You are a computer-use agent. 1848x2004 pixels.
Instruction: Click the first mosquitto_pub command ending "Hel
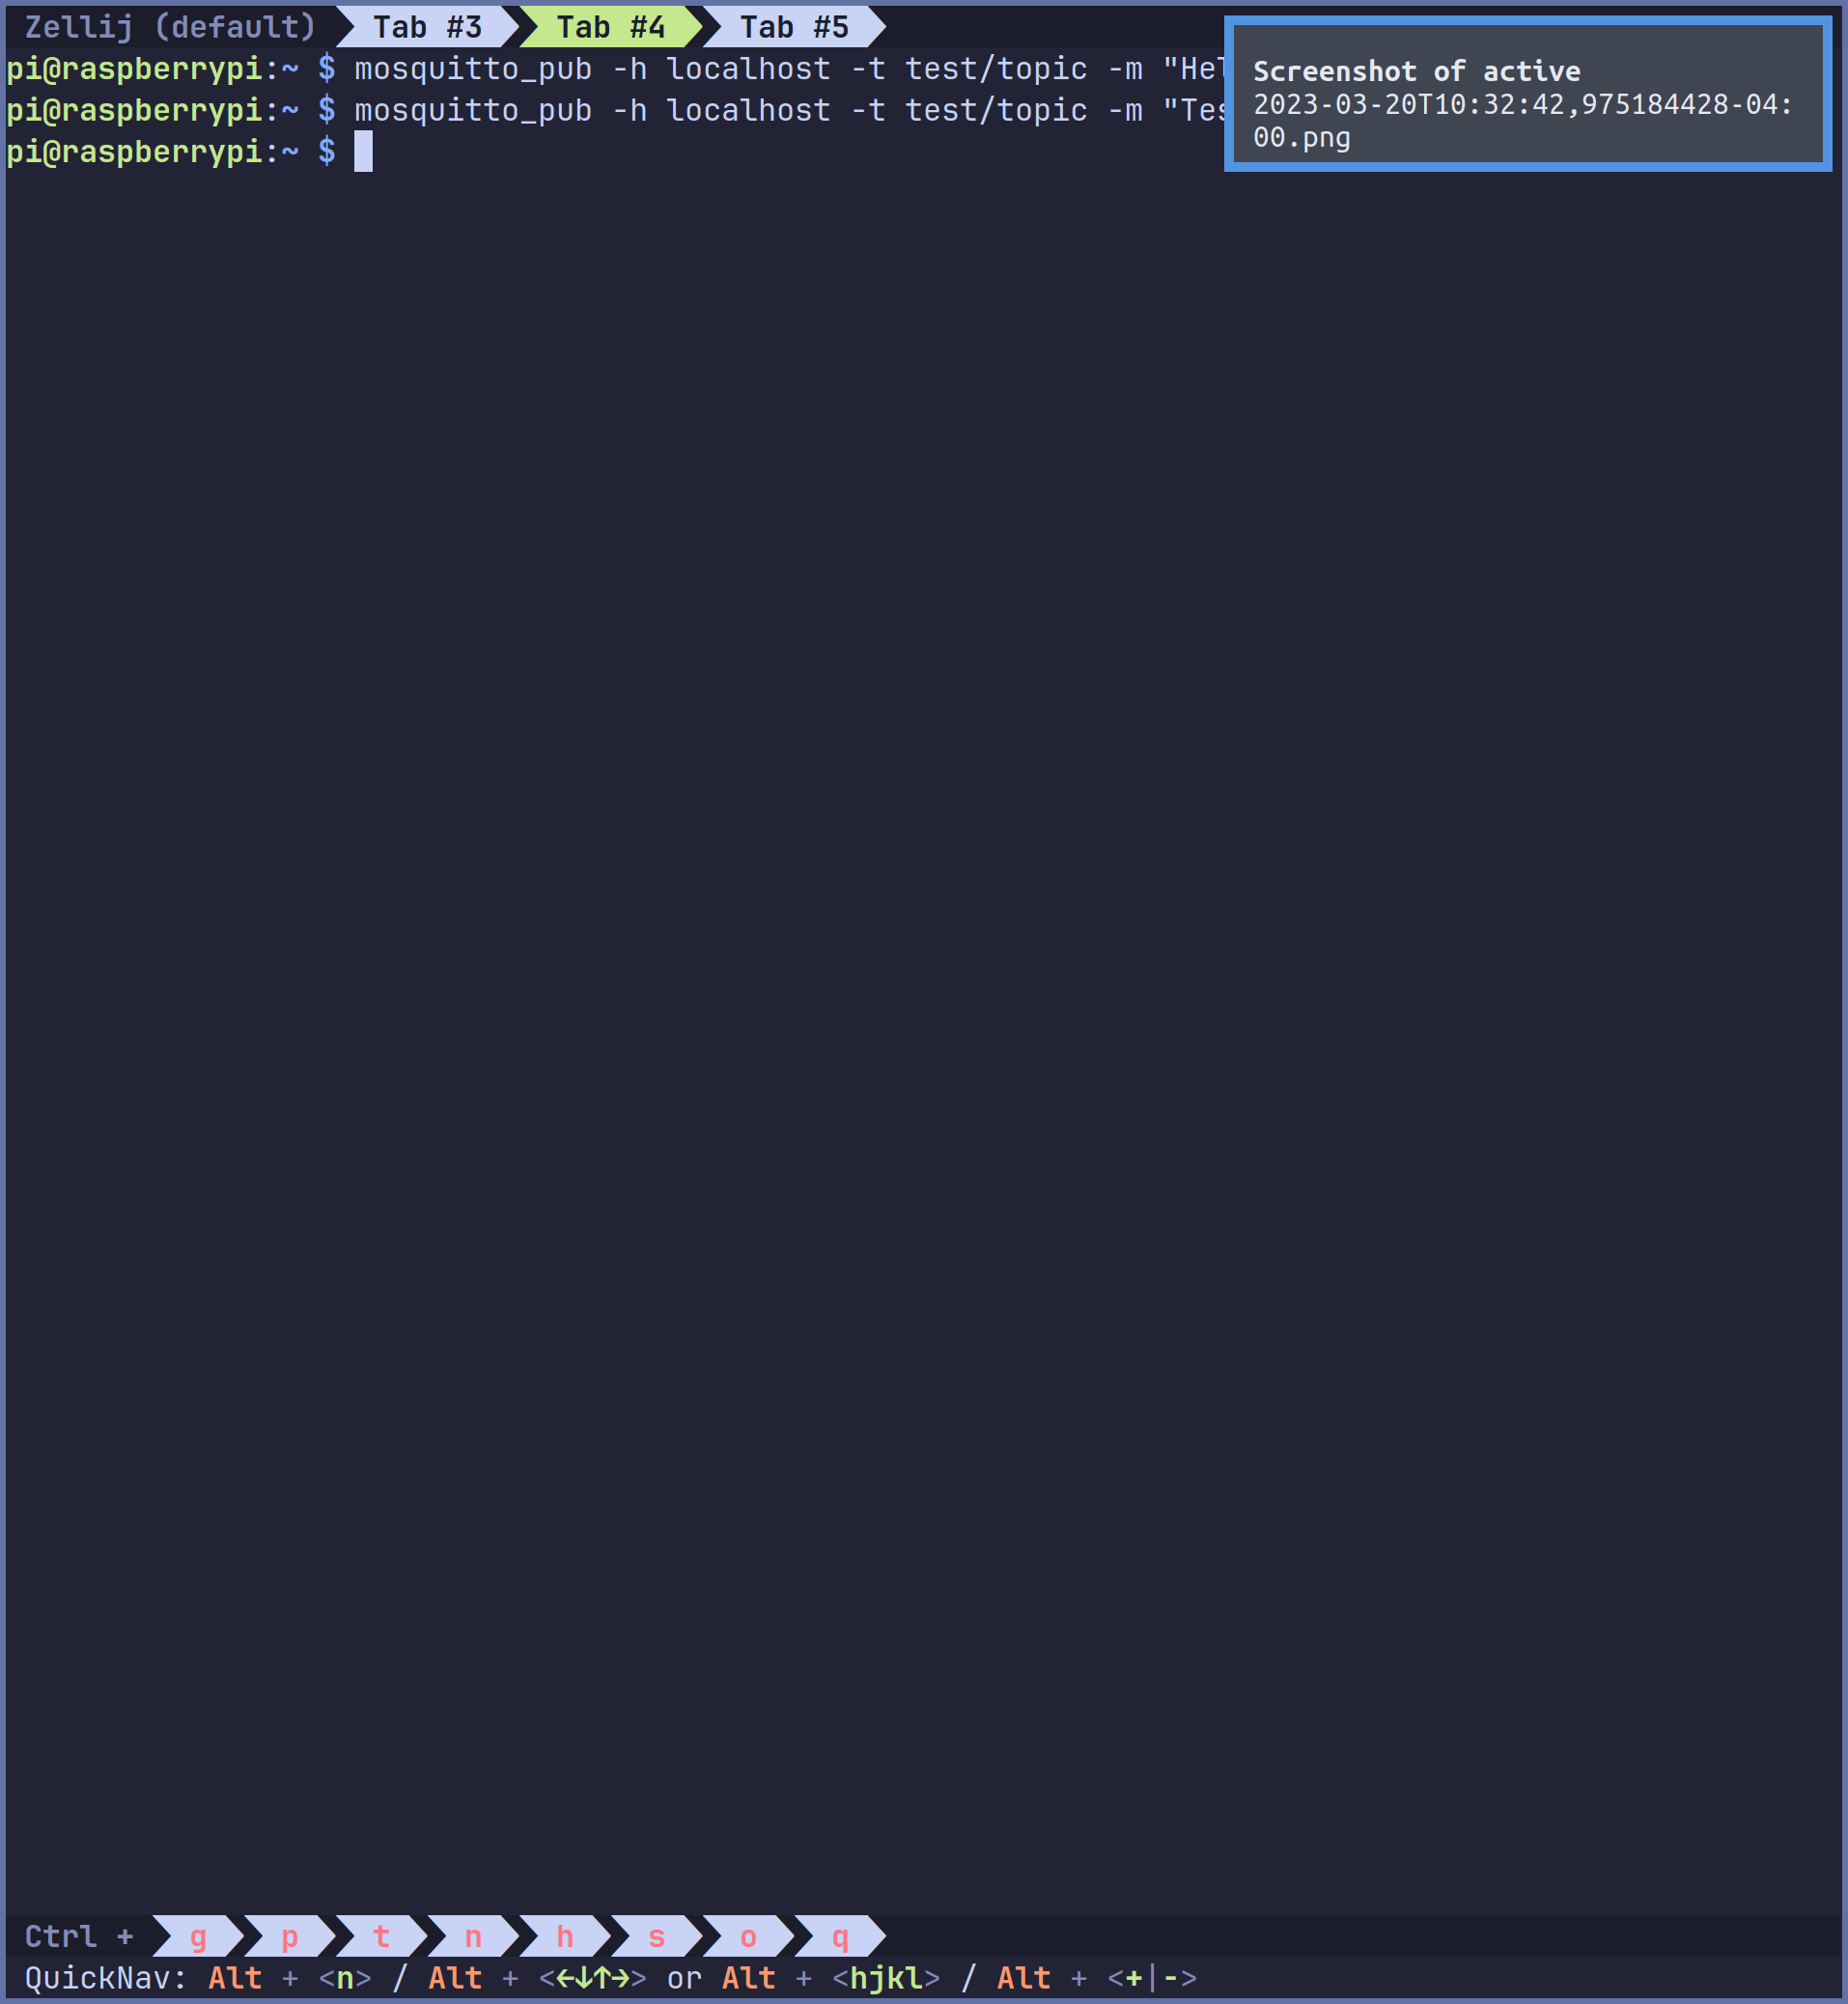click(x=790, y=69)
